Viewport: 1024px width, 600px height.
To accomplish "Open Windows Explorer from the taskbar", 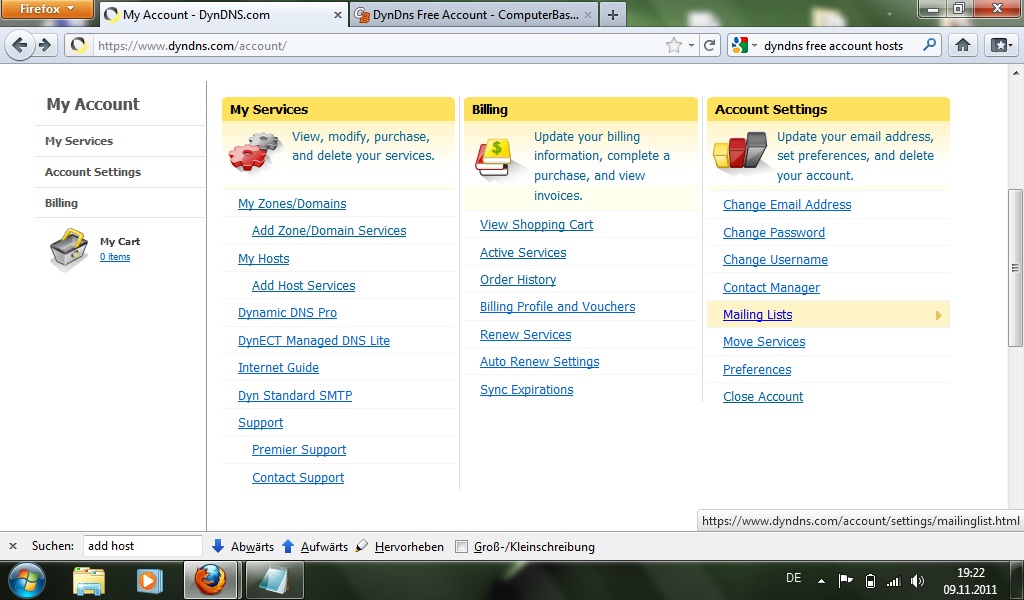I will 88,580.
